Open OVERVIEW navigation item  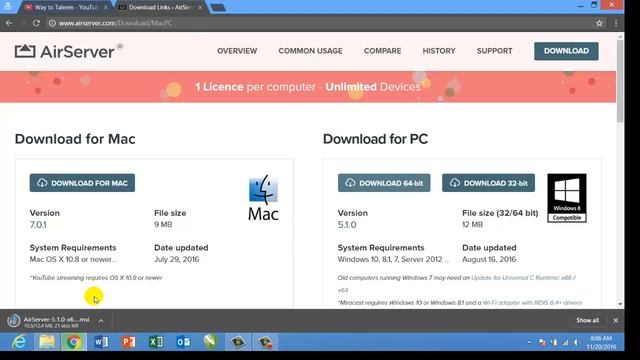point(237,51)
